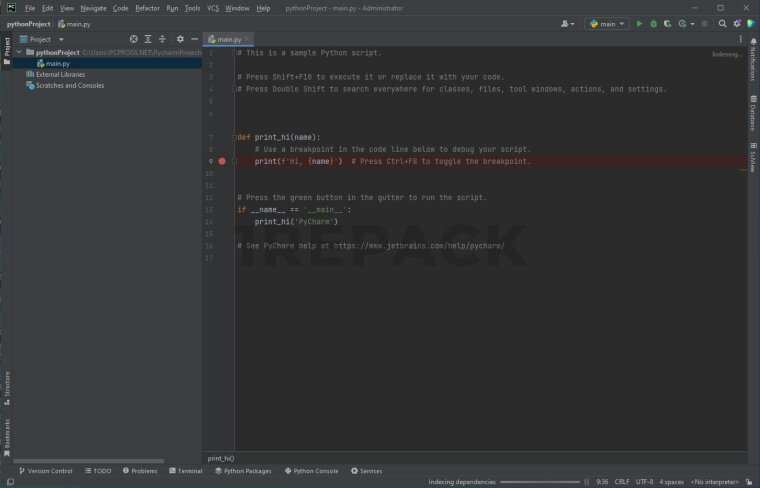760x488 pixels.
Task: Select main.py in the project tree
Action: [x=57, y=63]
